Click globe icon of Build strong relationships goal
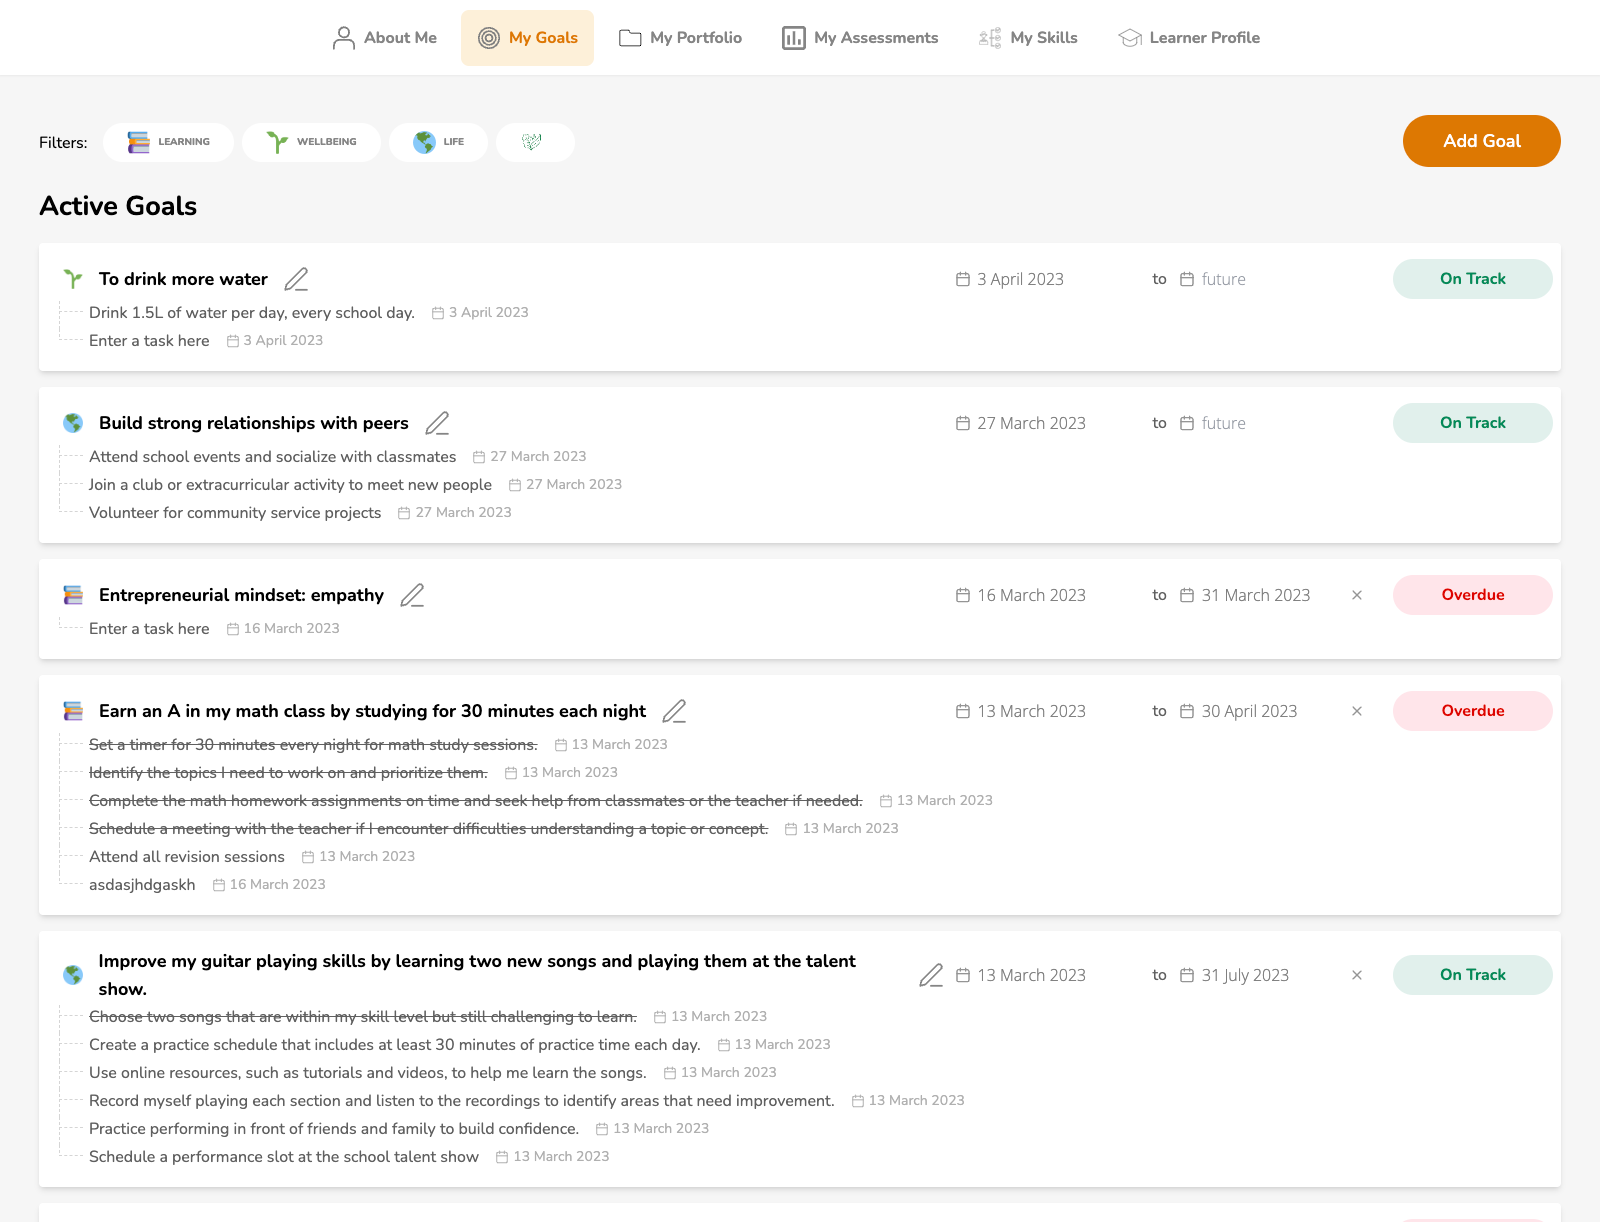Screen dimensions: 1600x1222 tap(73, 423)
